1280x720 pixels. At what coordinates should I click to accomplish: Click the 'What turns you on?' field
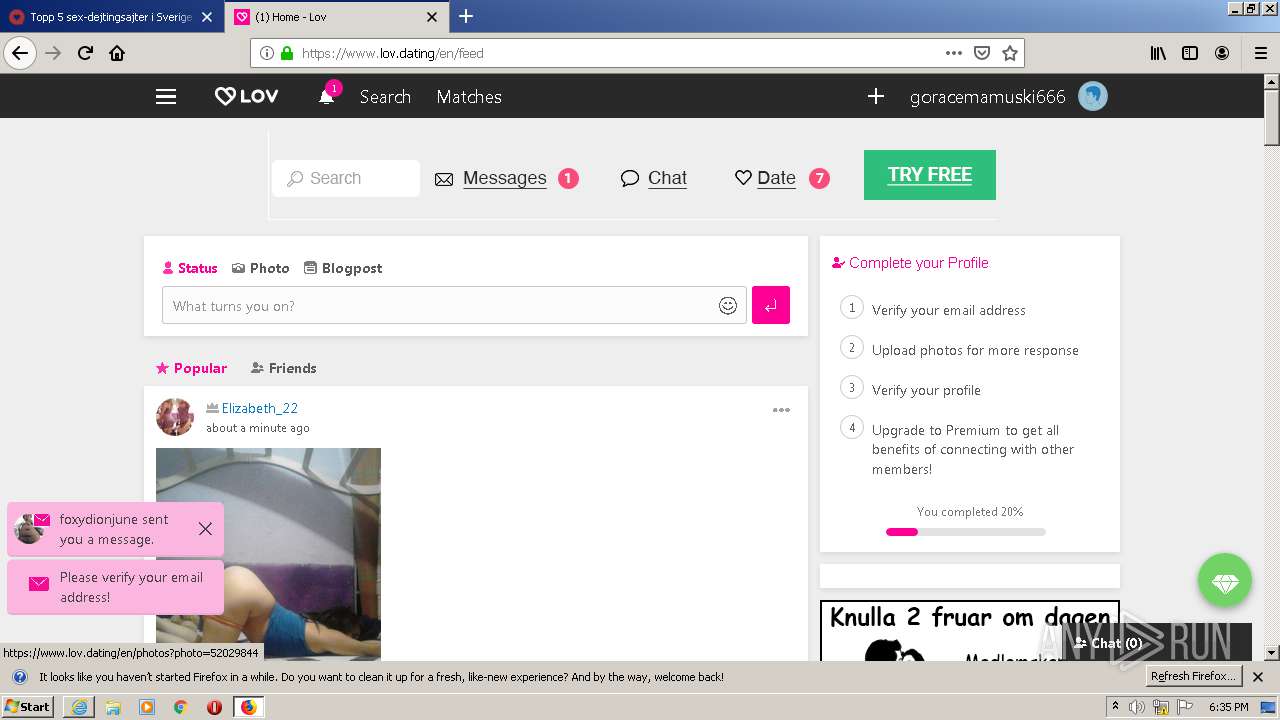(x=454, y=305)
